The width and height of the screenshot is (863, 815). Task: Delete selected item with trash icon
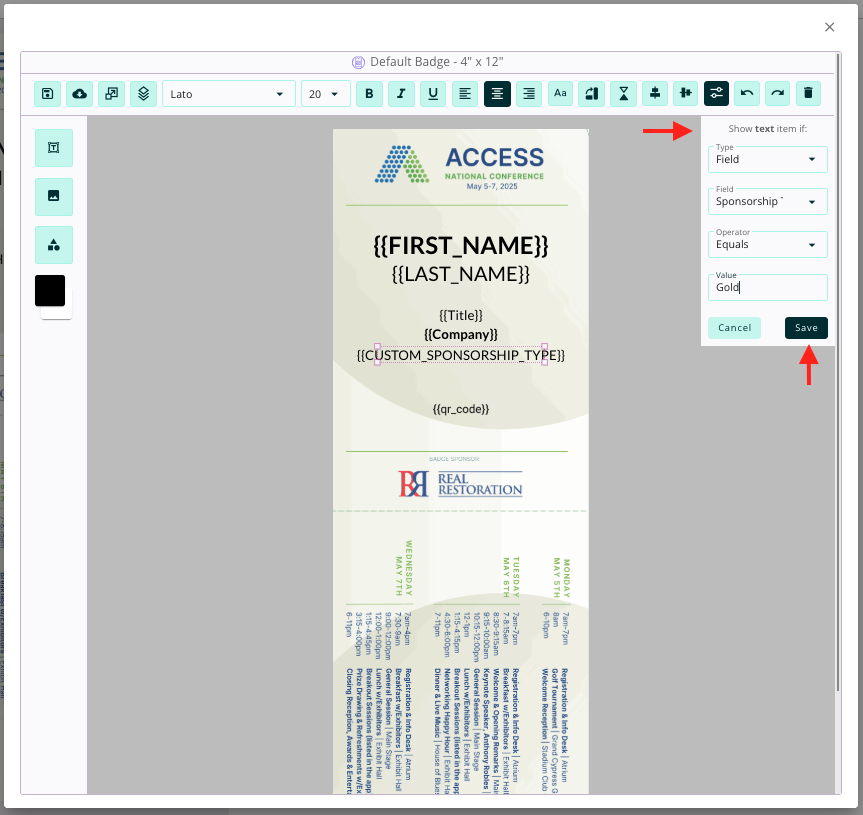808,94
